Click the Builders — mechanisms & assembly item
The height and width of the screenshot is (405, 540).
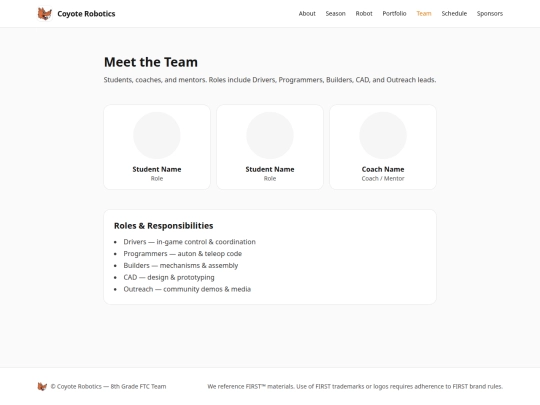(x=181, y=266)
